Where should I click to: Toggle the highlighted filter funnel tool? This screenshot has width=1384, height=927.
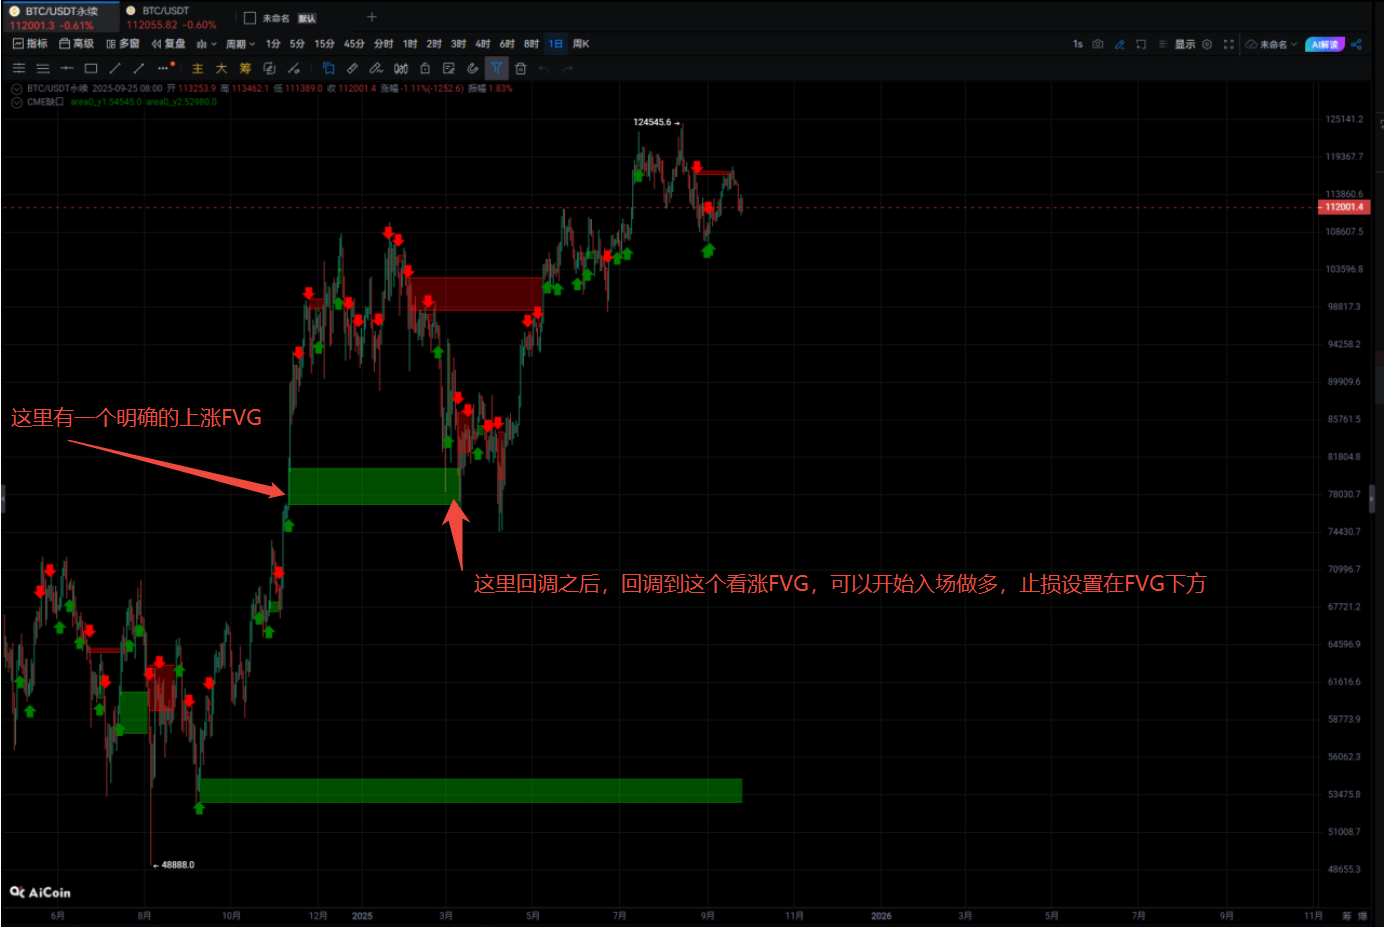[x=497, y=68]
